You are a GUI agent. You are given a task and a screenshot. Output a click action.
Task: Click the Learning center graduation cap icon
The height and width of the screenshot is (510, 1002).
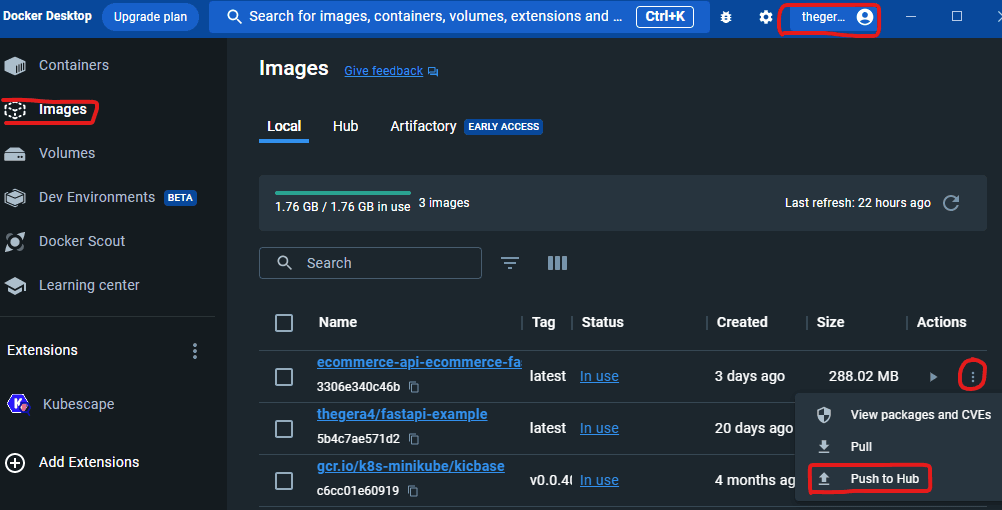pos(15,286)
